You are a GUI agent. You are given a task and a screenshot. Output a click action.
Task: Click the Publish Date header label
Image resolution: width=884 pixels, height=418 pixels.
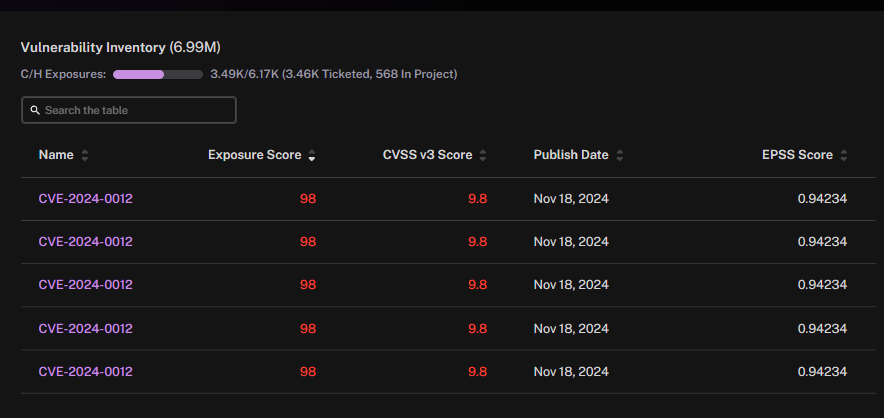pyautogui.click(x=571, y=155)
